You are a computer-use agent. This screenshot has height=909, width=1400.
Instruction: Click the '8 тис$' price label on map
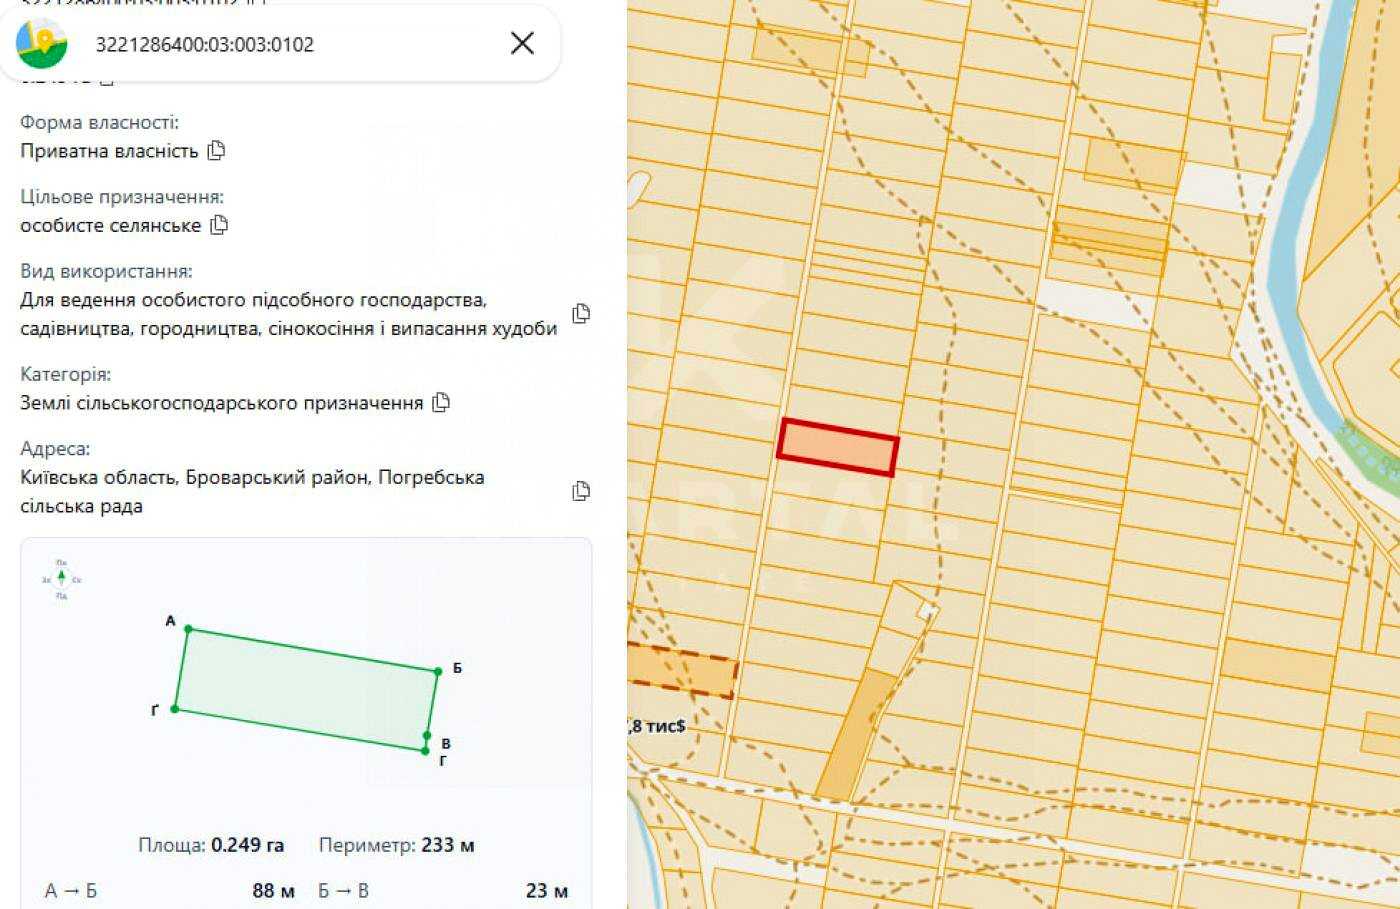657,726
